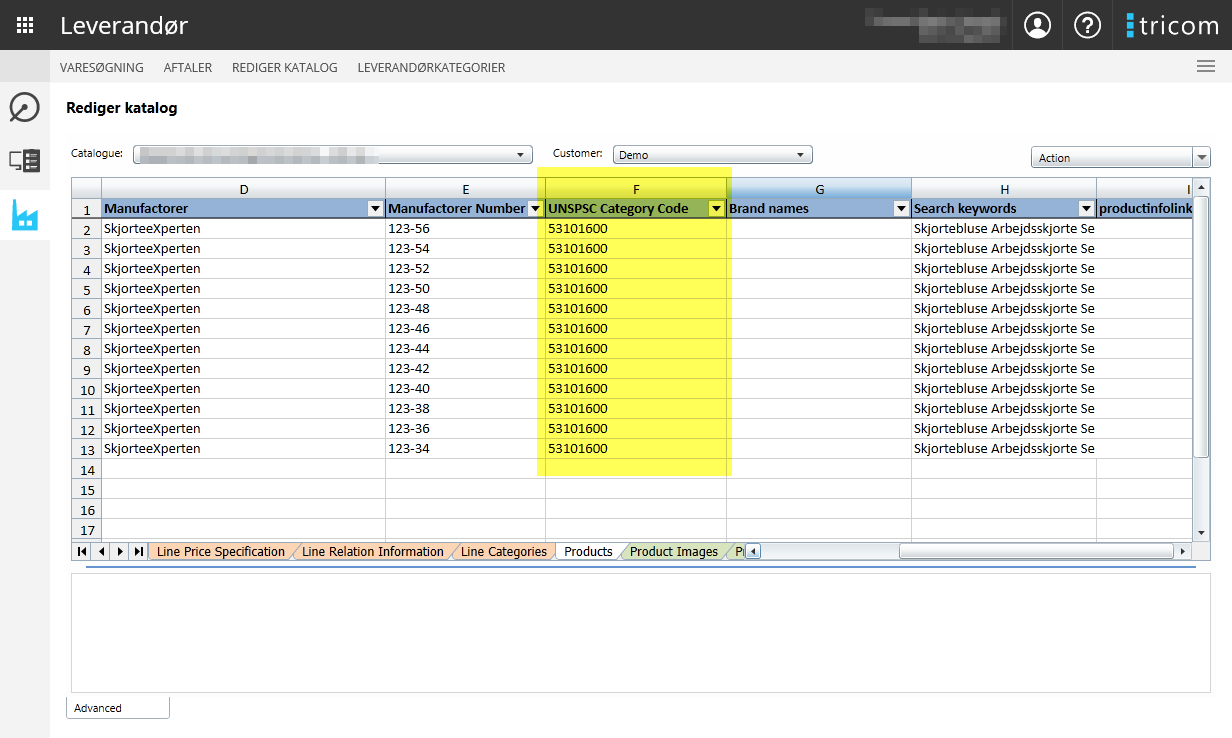Select column E header
This screenshot has width=1232, height=738.
click(x=466, y=189)
